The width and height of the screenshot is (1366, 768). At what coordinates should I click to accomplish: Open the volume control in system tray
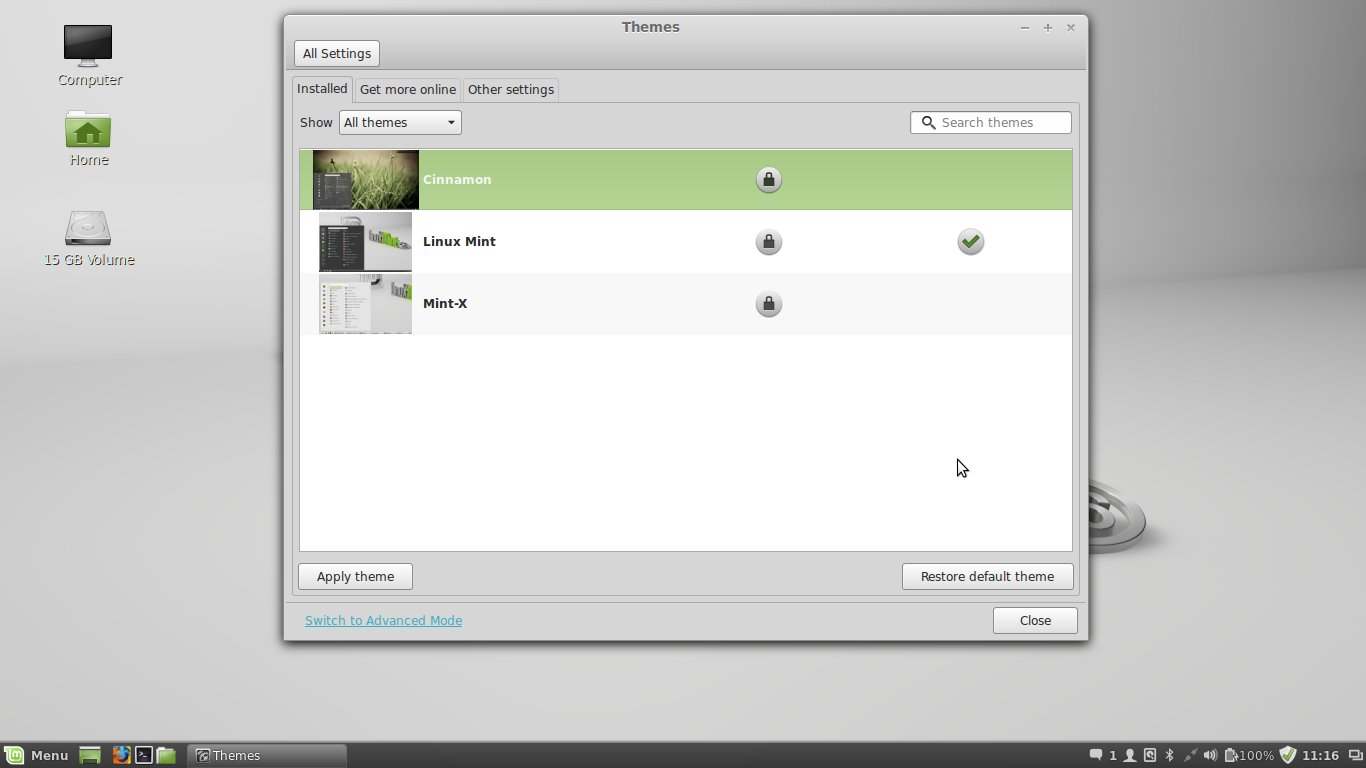point(1210,755)
